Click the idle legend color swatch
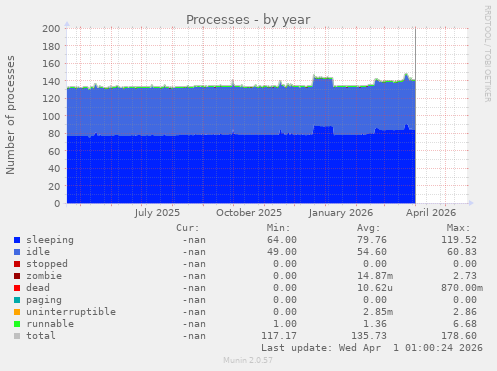This screenshot has height=371, width=497. pos(17,252)
